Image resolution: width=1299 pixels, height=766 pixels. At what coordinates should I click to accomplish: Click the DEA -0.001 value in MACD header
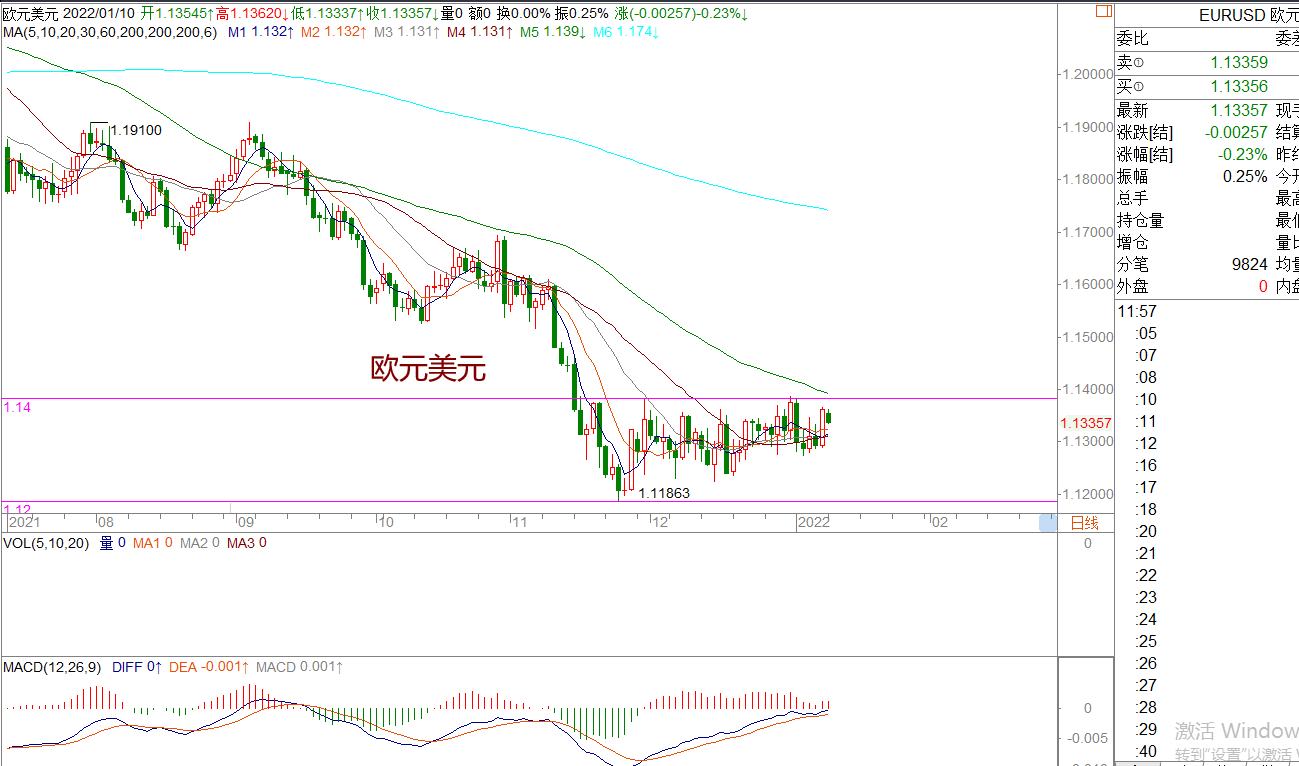(x=209, y=667)
